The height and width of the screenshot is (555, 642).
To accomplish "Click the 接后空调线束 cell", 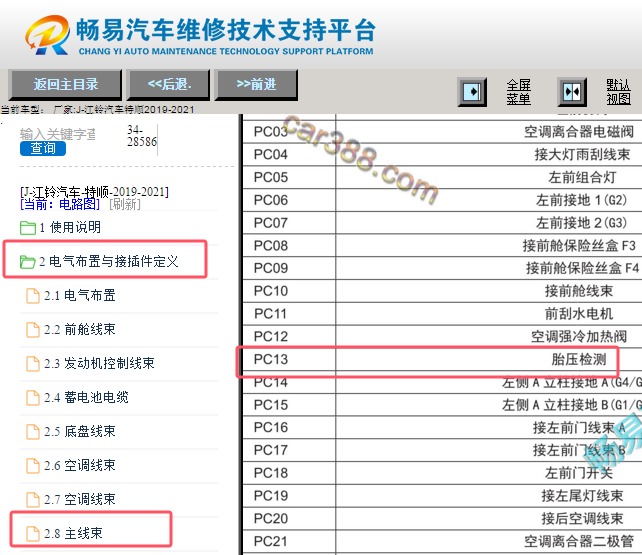I will pos(582,519).
